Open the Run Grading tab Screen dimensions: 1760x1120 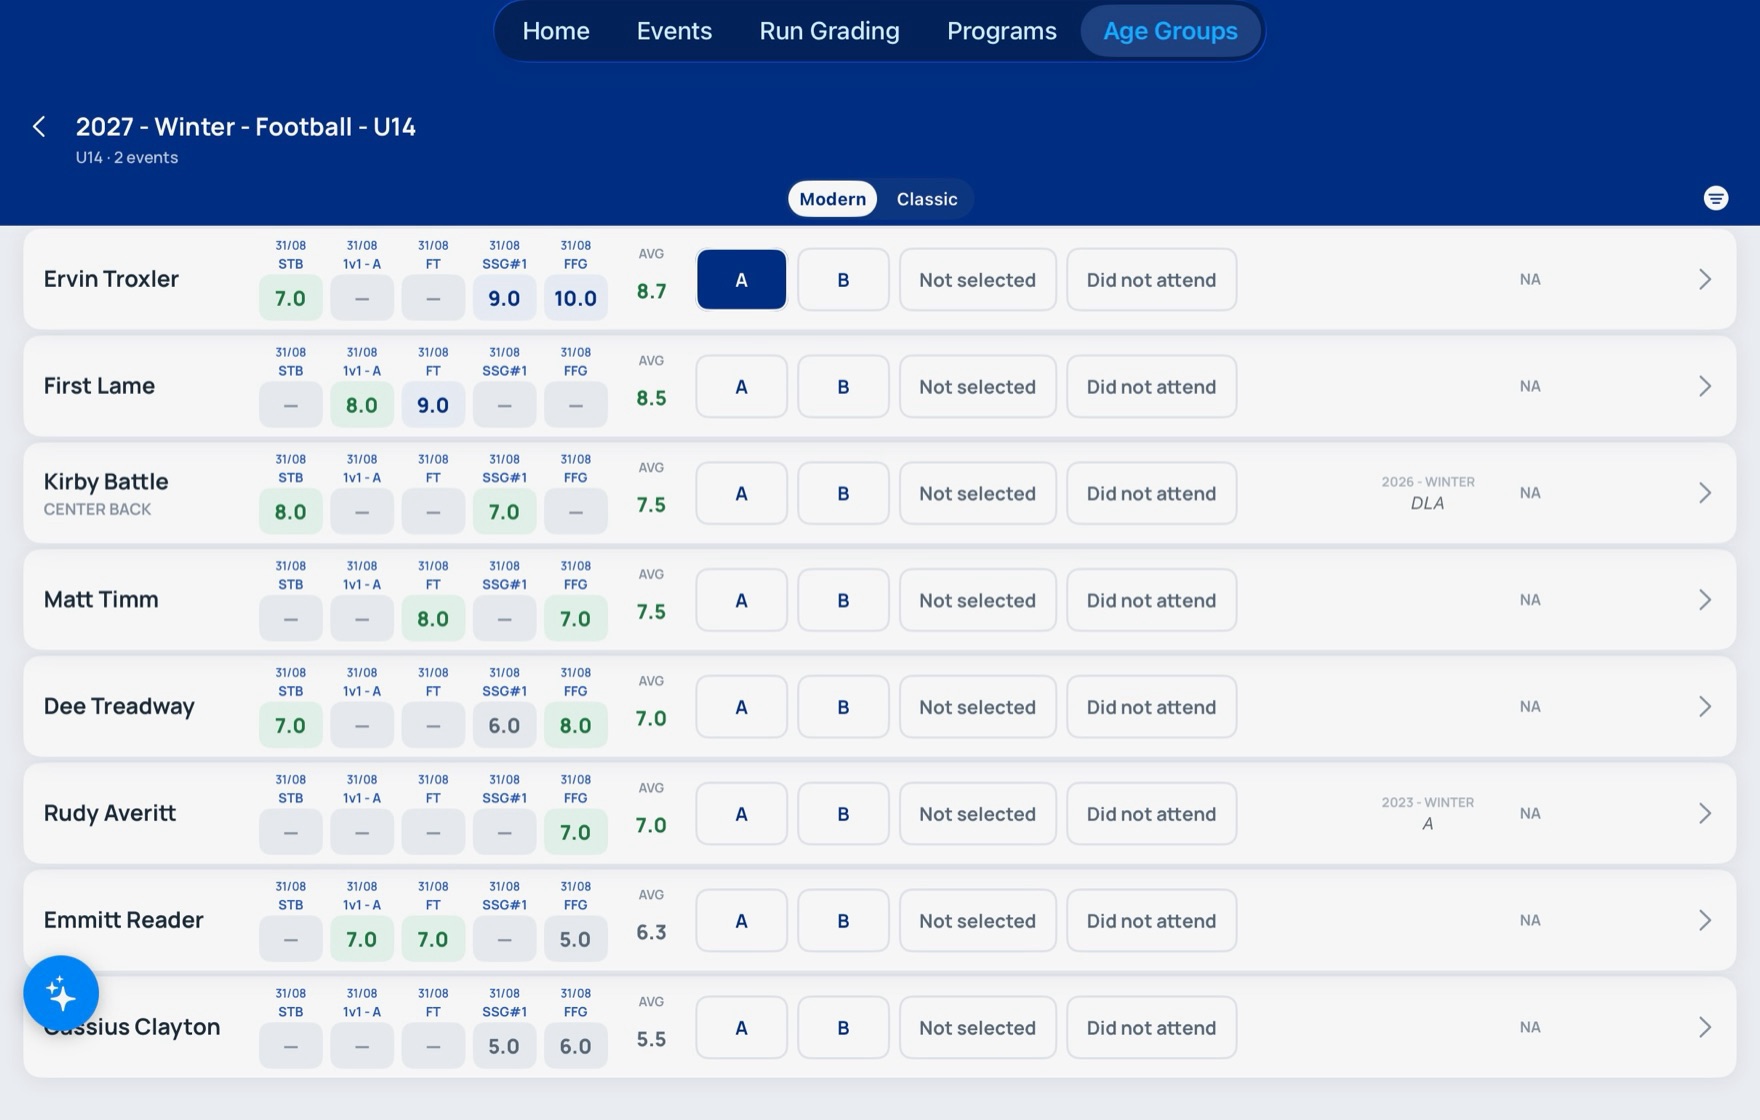point(829,31)
